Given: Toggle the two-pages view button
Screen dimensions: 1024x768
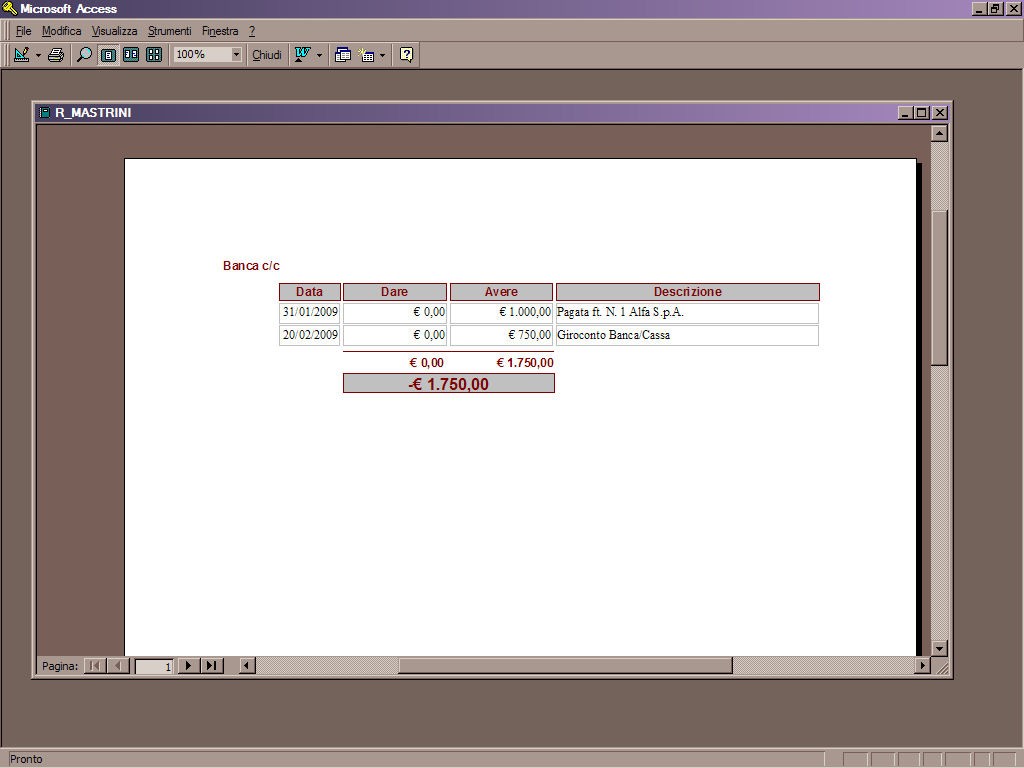Looking at the screenshot, I should tap(131, 55).
